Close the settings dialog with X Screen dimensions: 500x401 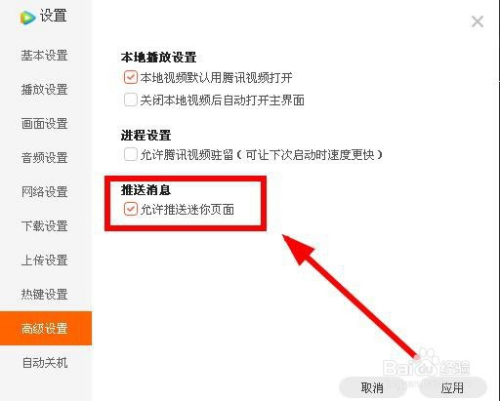(477, 22)
